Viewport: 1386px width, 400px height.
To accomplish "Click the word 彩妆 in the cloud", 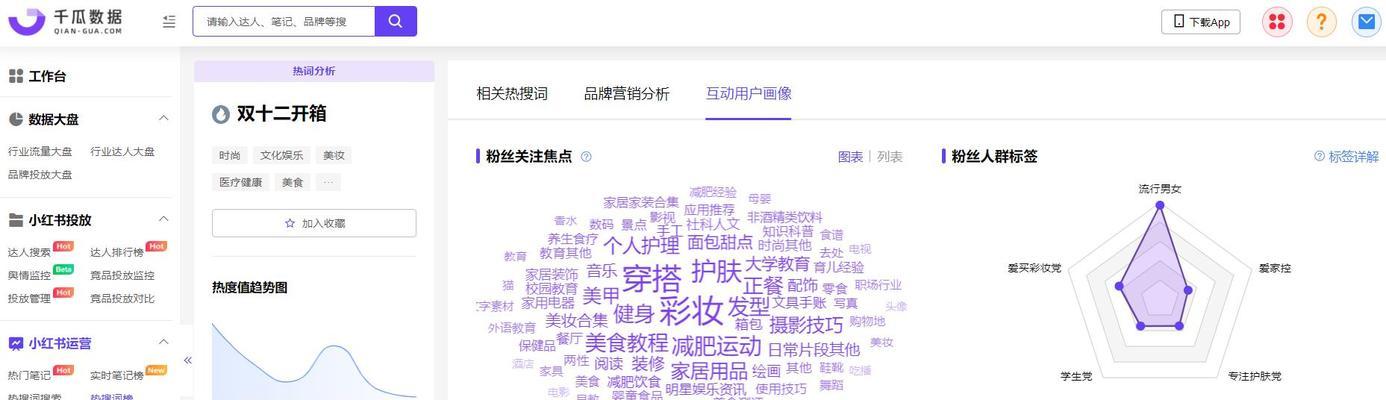I will pos(691,310).
